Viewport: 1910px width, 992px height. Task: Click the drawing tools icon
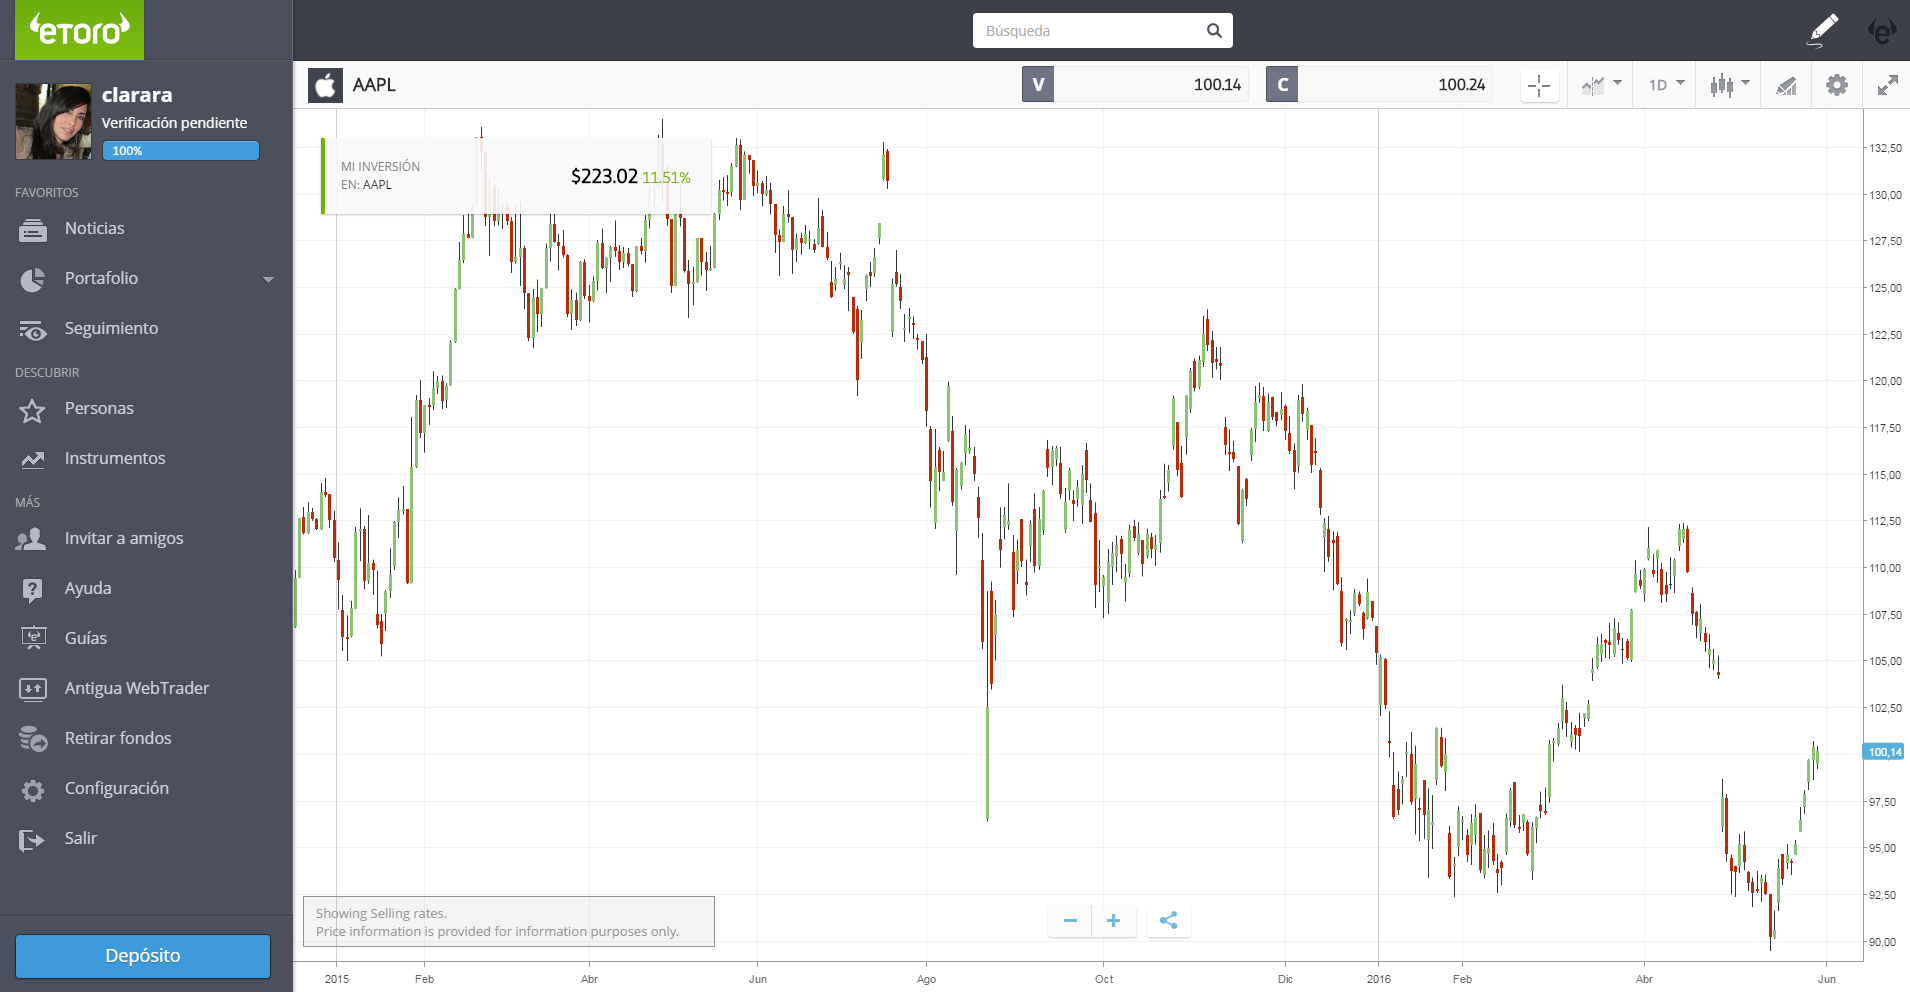click(x=1786, y=85)
